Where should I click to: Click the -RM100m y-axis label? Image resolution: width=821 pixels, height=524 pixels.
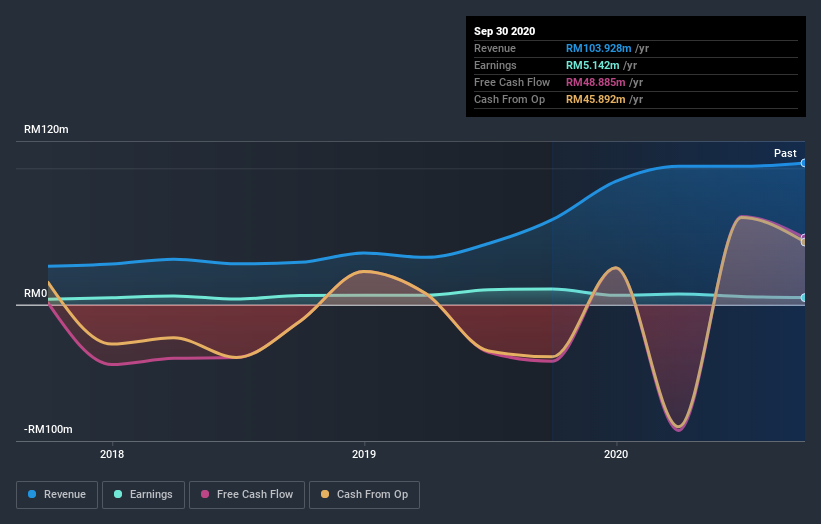(x=48, y=429)
